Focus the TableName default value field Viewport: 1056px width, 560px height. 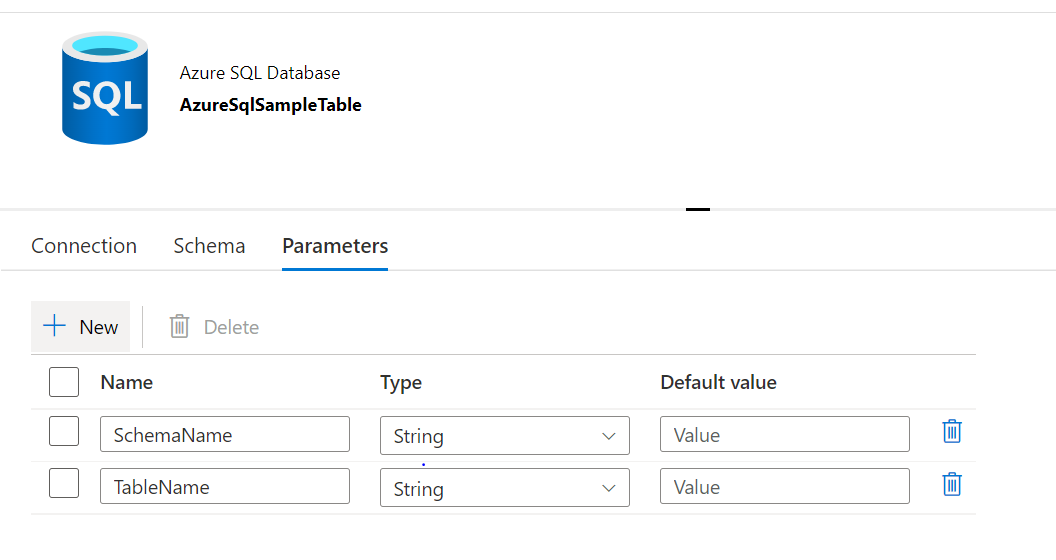[784, 487]
